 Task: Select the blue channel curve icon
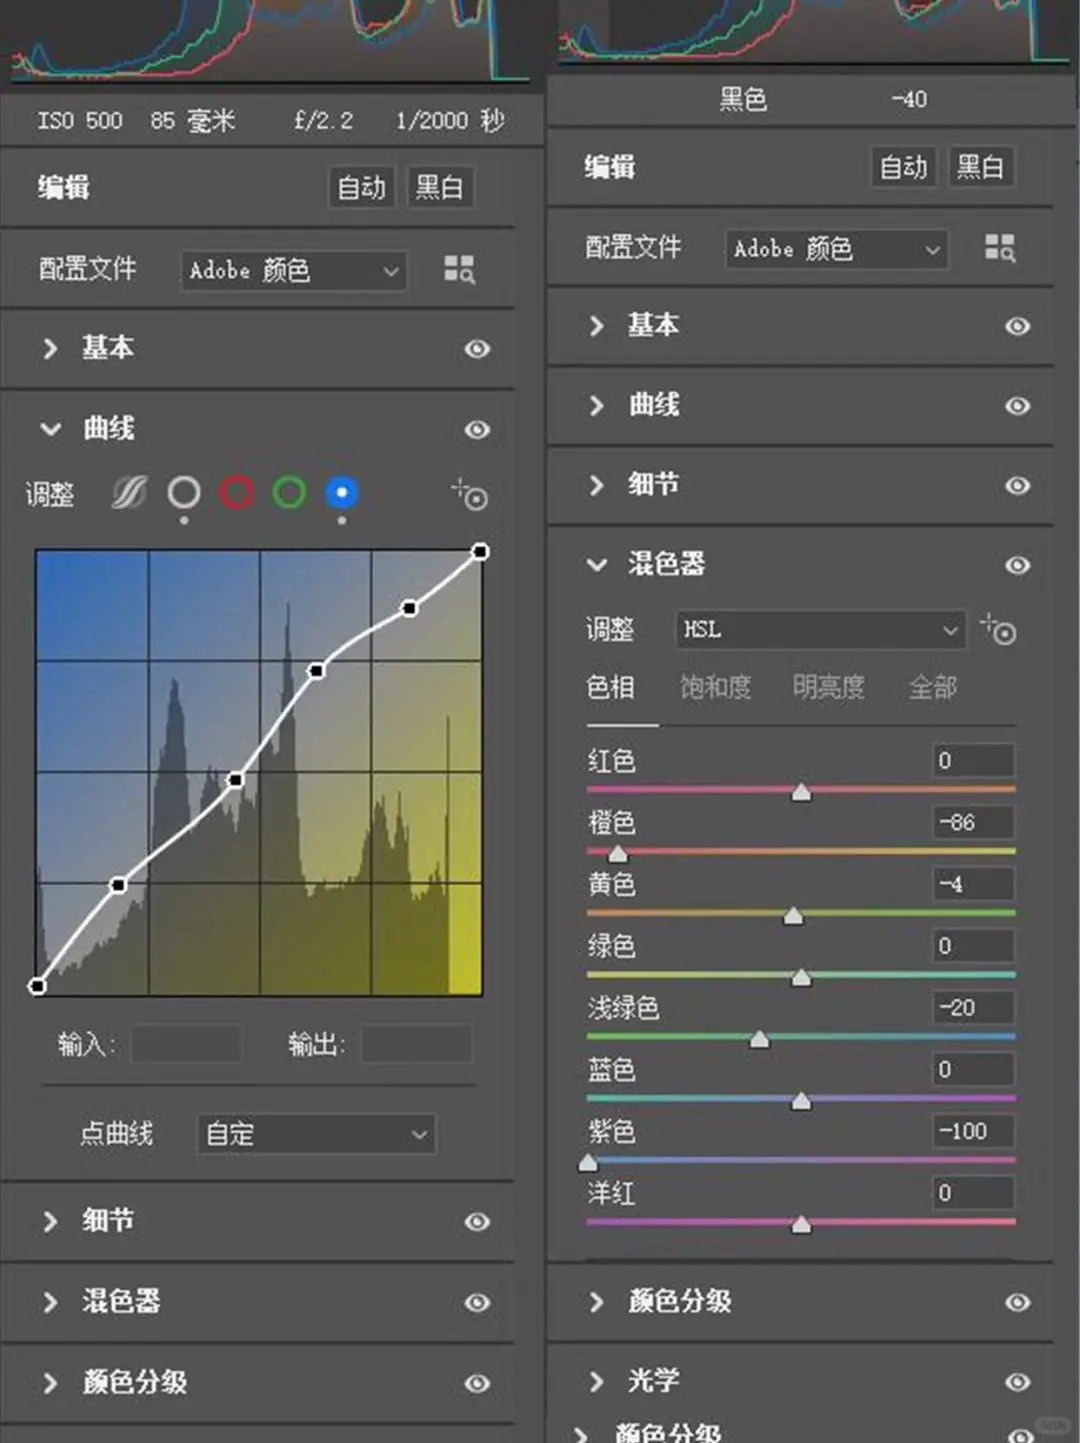(x=340, y=492)
